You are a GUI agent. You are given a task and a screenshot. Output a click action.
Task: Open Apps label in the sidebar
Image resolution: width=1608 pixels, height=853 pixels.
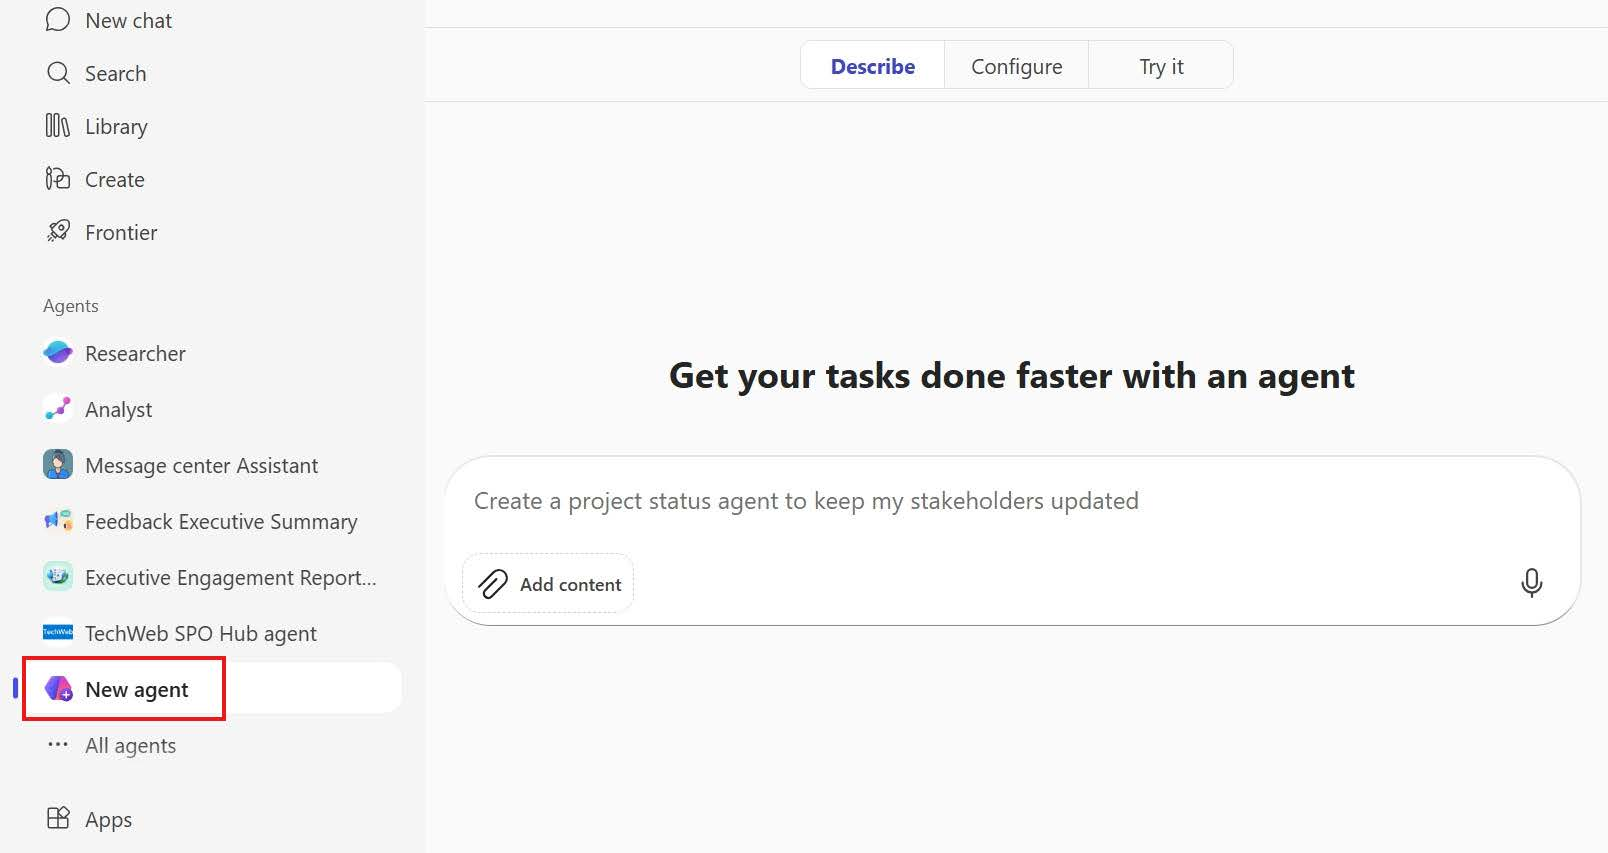[108, 820]
